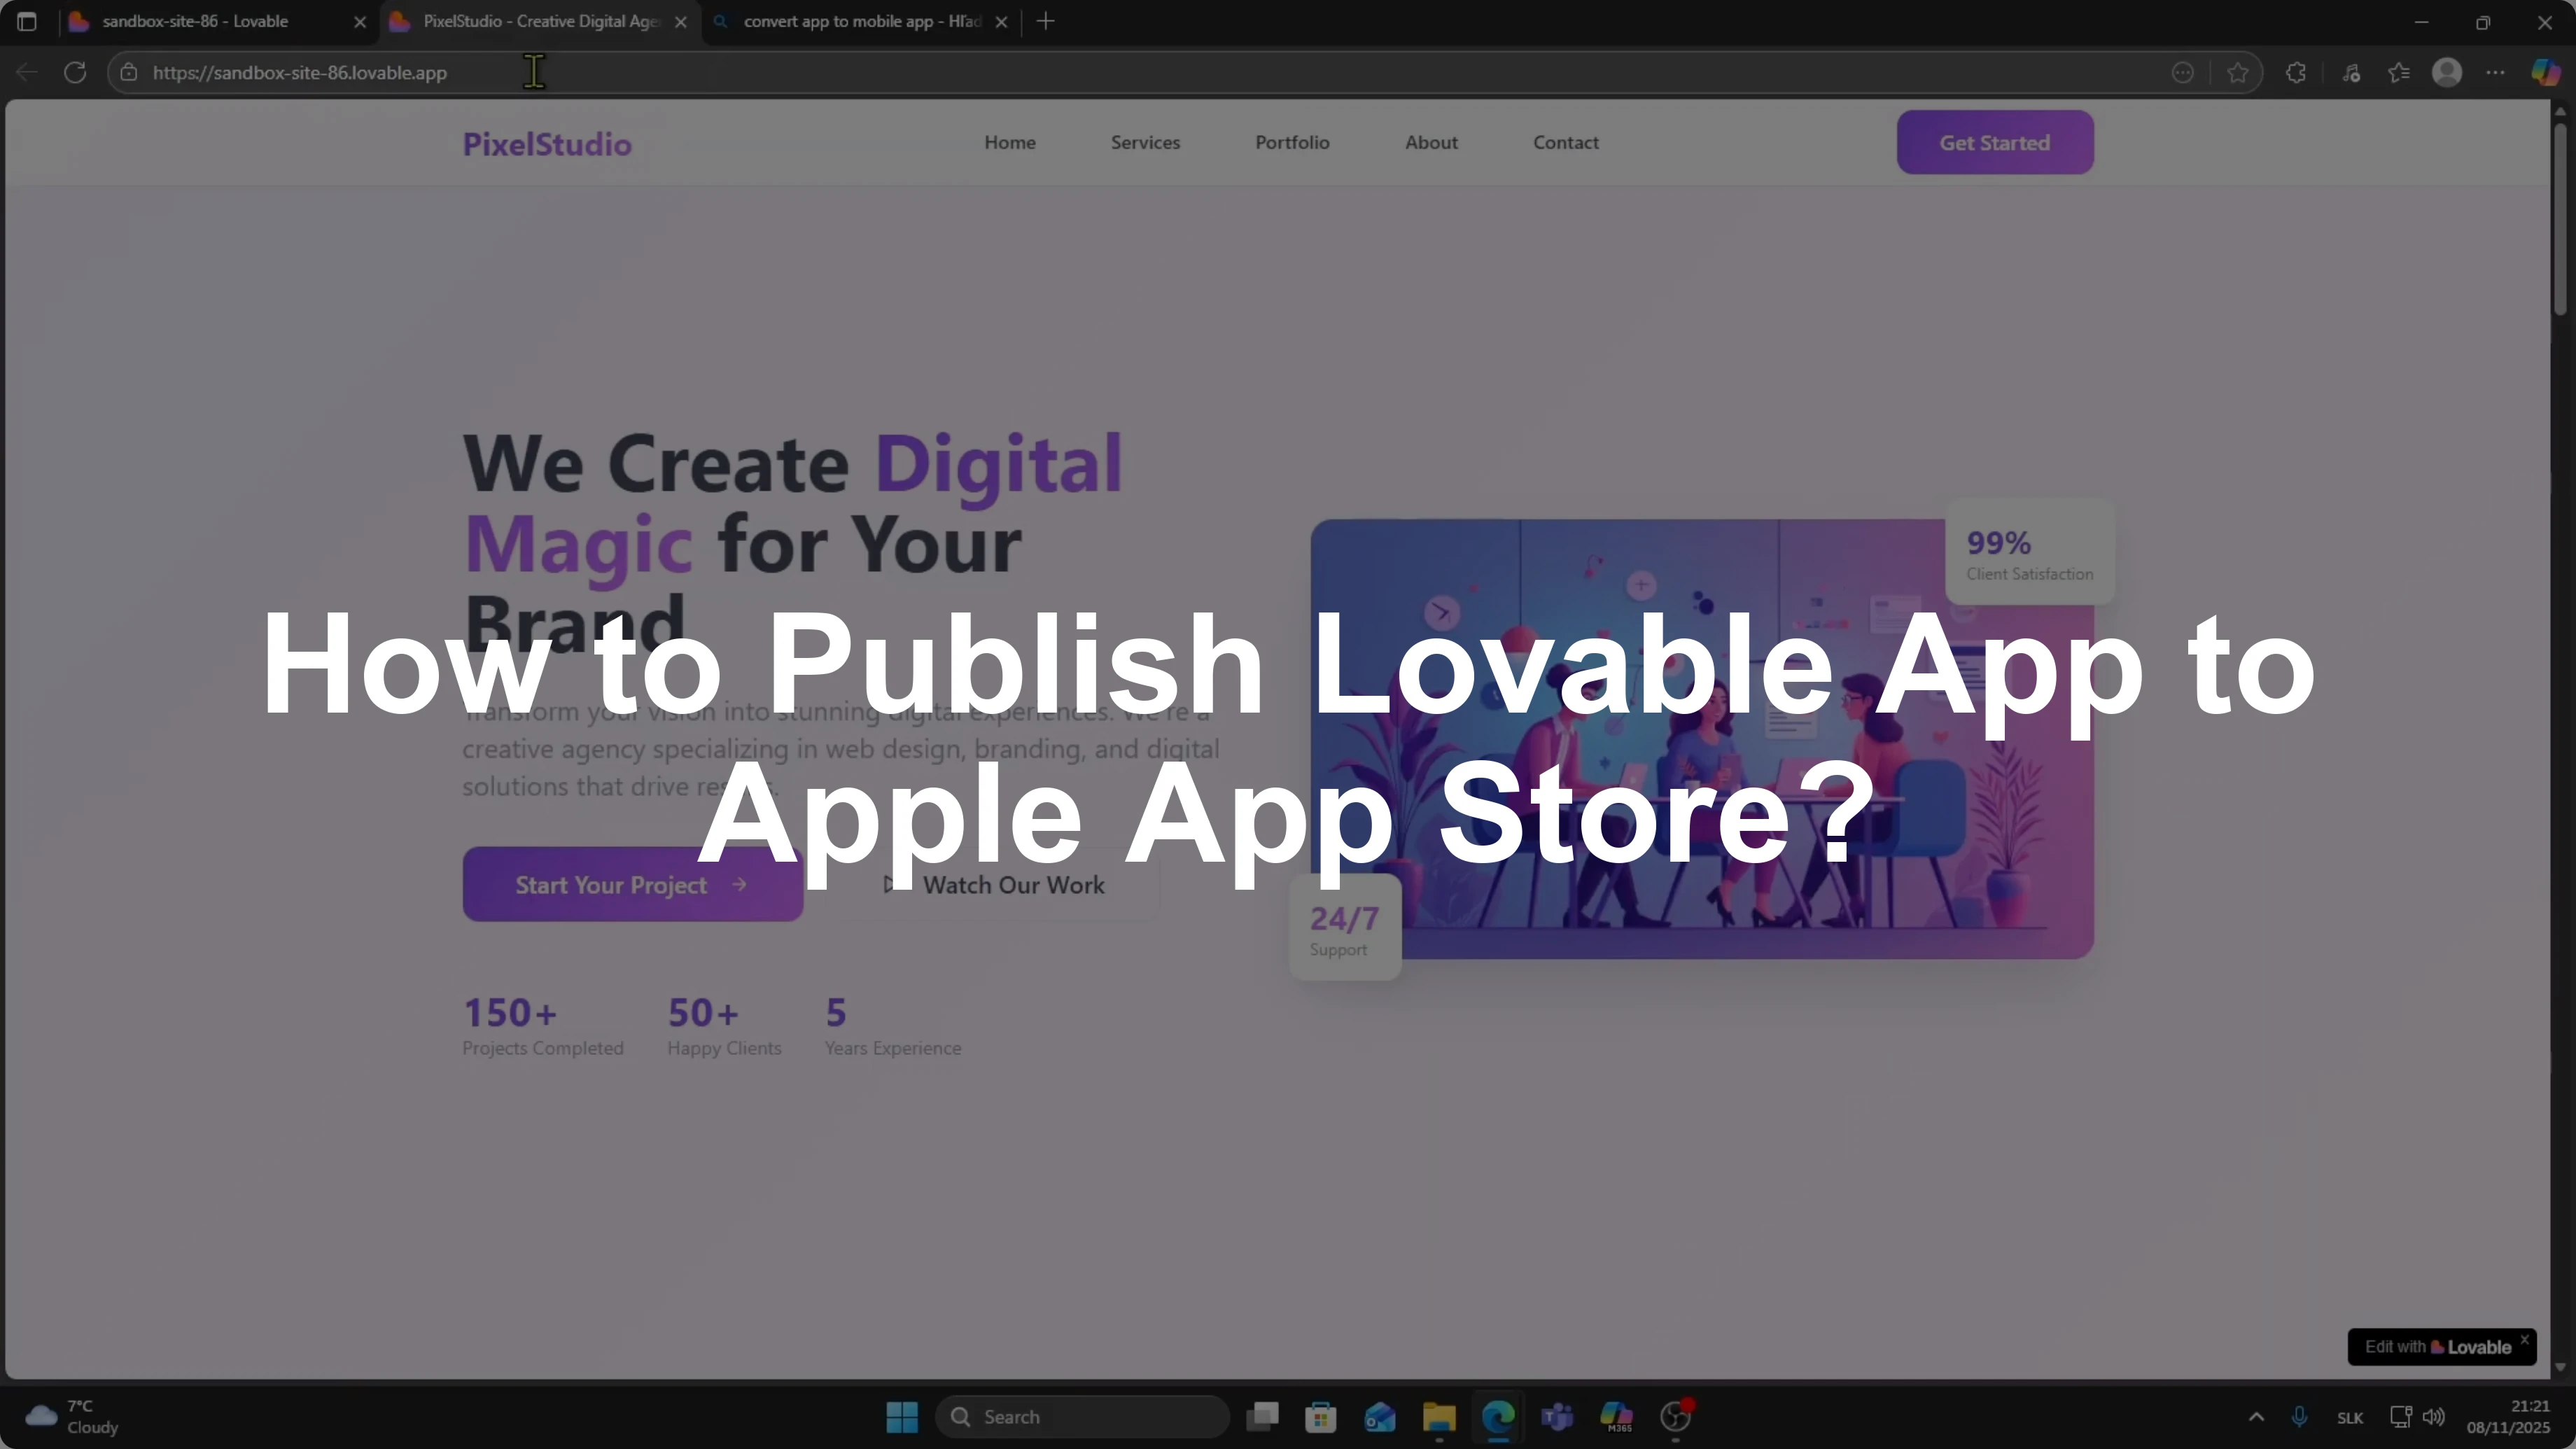Image resolution: width=2576 pixels, height=1449 pixels.
Task: Open the browser essentials icon
Action: coord(2351,72)
